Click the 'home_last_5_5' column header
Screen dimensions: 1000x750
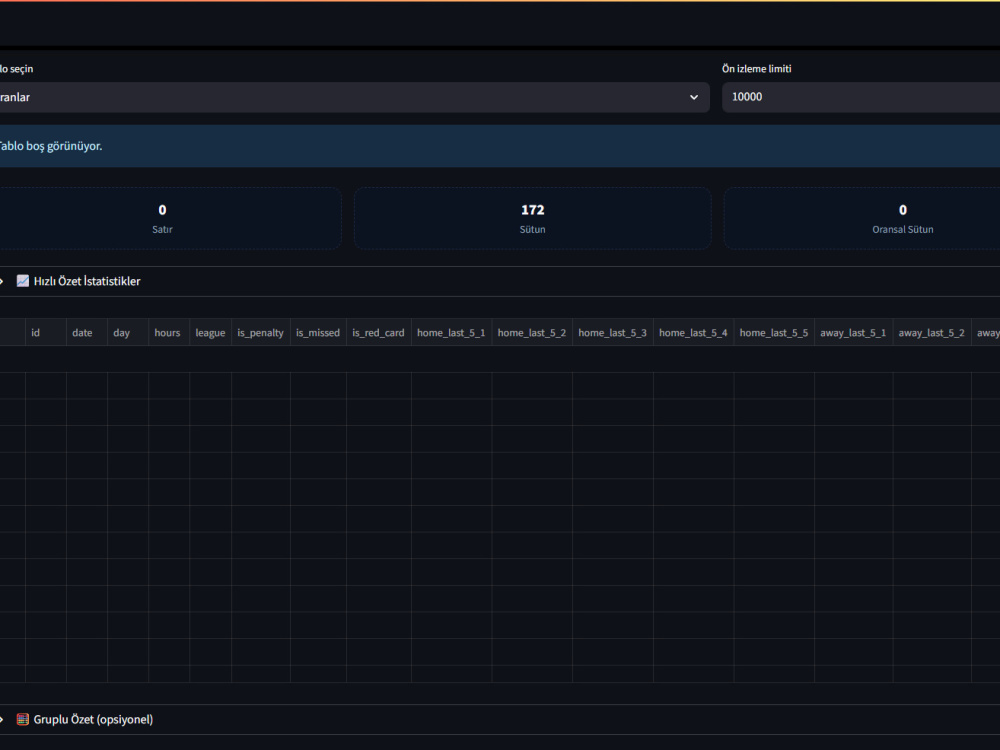774,332
